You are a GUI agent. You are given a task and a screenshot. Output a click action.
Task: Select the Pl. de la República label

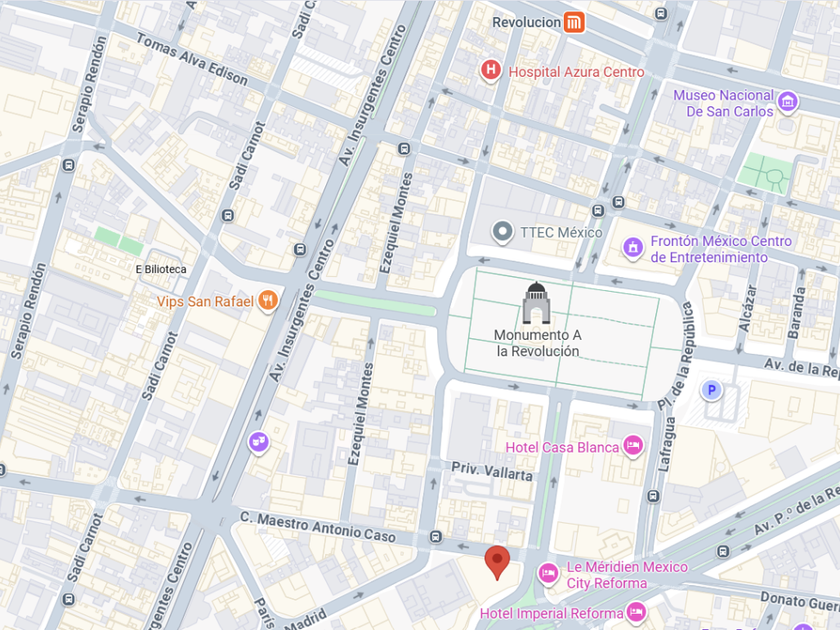point(676,356)
